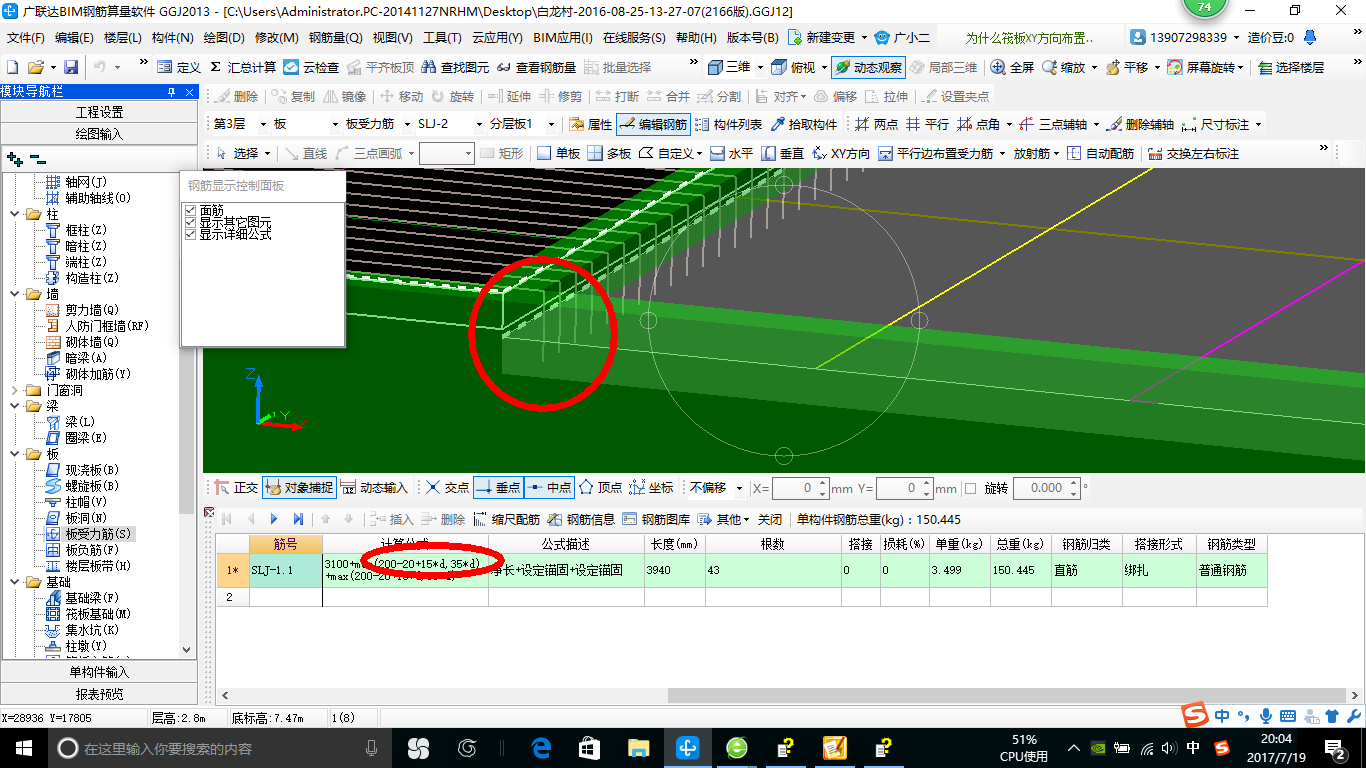Select 多板 multi-slab tool

[x=609, y=153]
